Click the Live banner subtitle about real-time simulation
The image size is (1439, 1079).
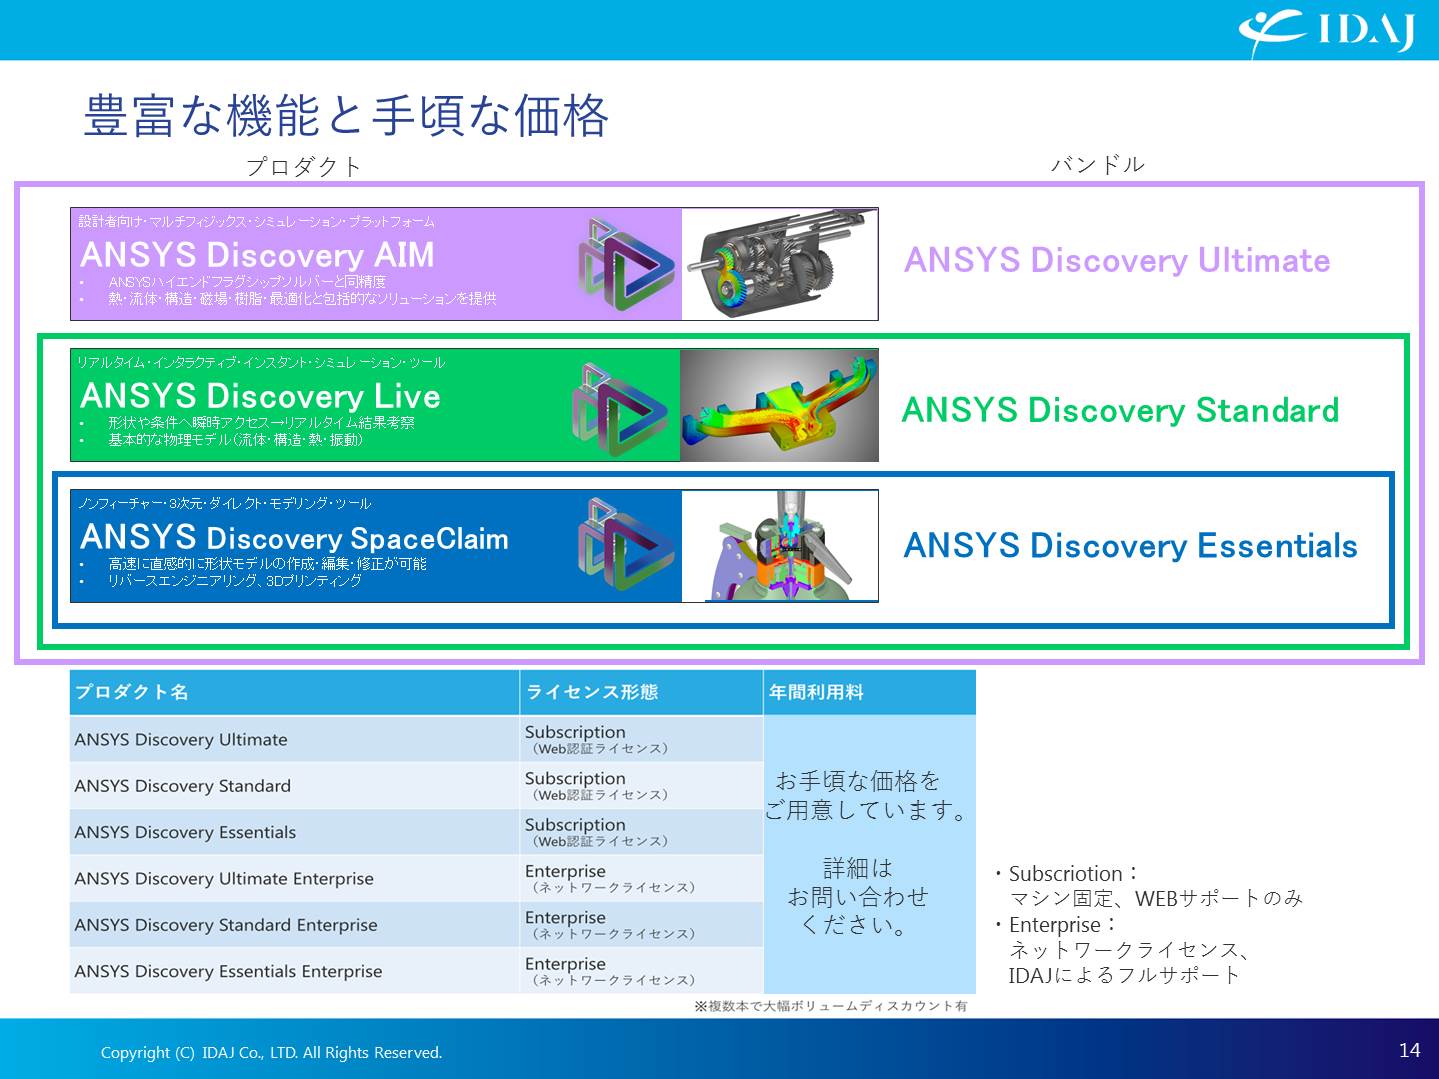point(261,362)
